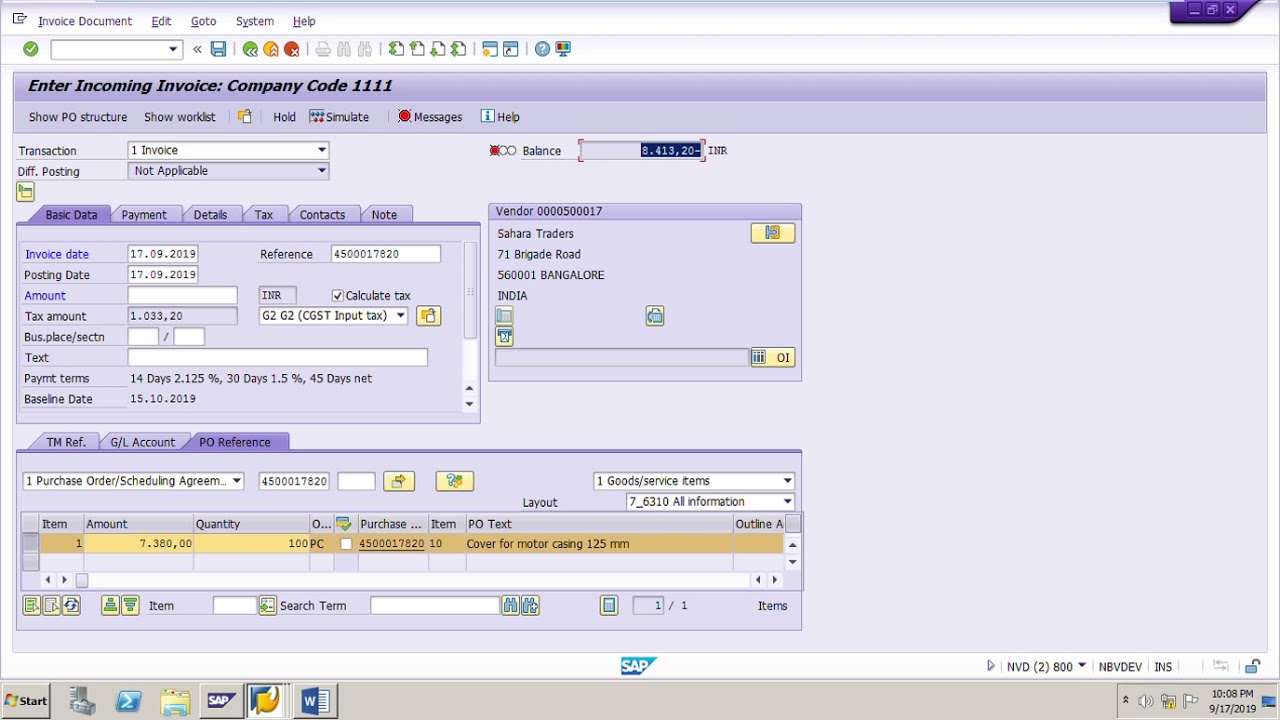The width and height of the screenshot is (1280, 720).
Task: Click the Hold button
Action: [284, 117]
